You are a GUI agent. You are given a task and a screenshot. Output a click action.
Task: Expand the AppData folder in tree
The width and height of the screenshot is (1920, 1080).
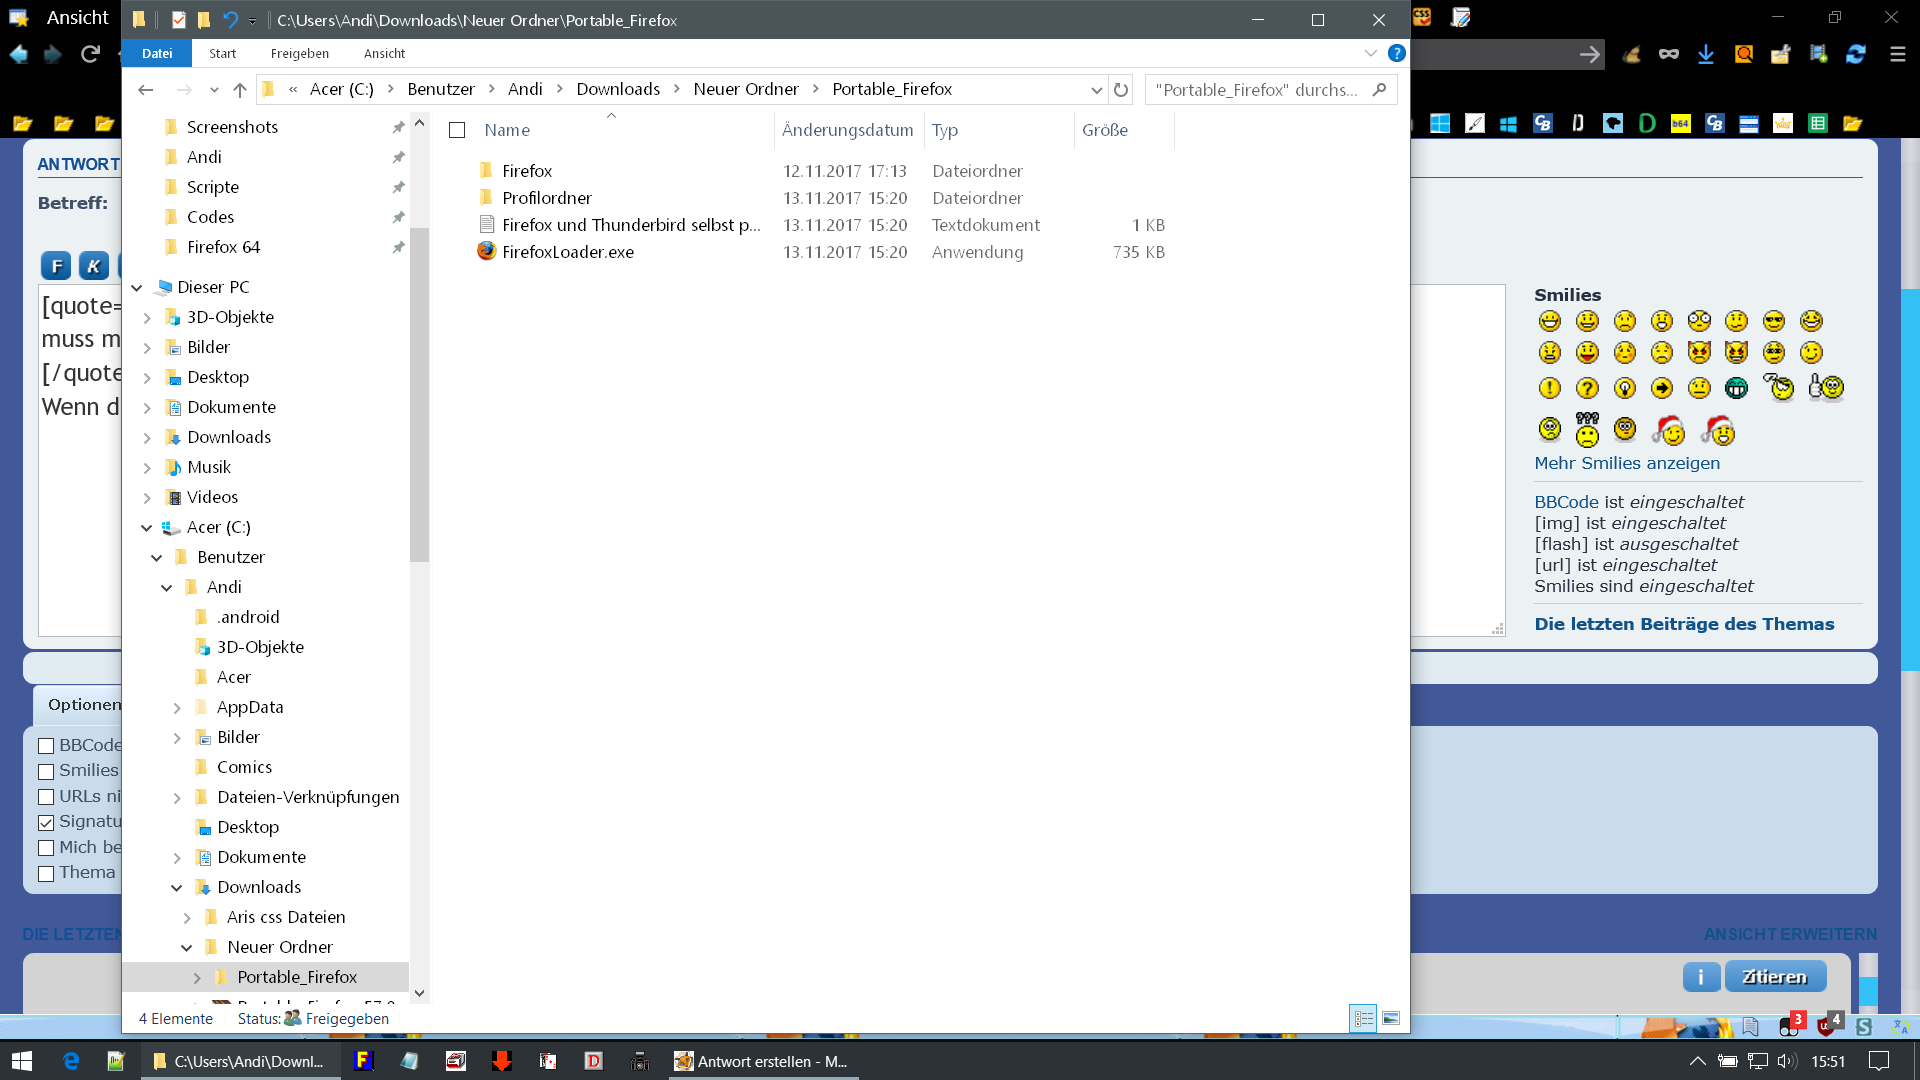177,708
